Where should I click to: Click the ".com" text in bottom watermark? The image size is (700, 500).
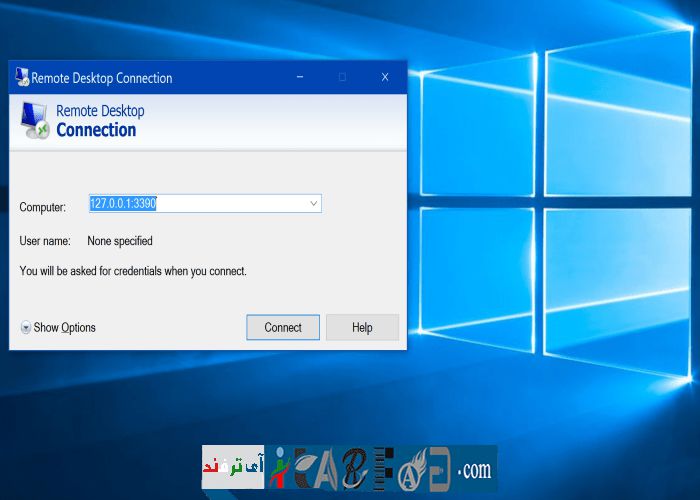[x=474, y=469]
